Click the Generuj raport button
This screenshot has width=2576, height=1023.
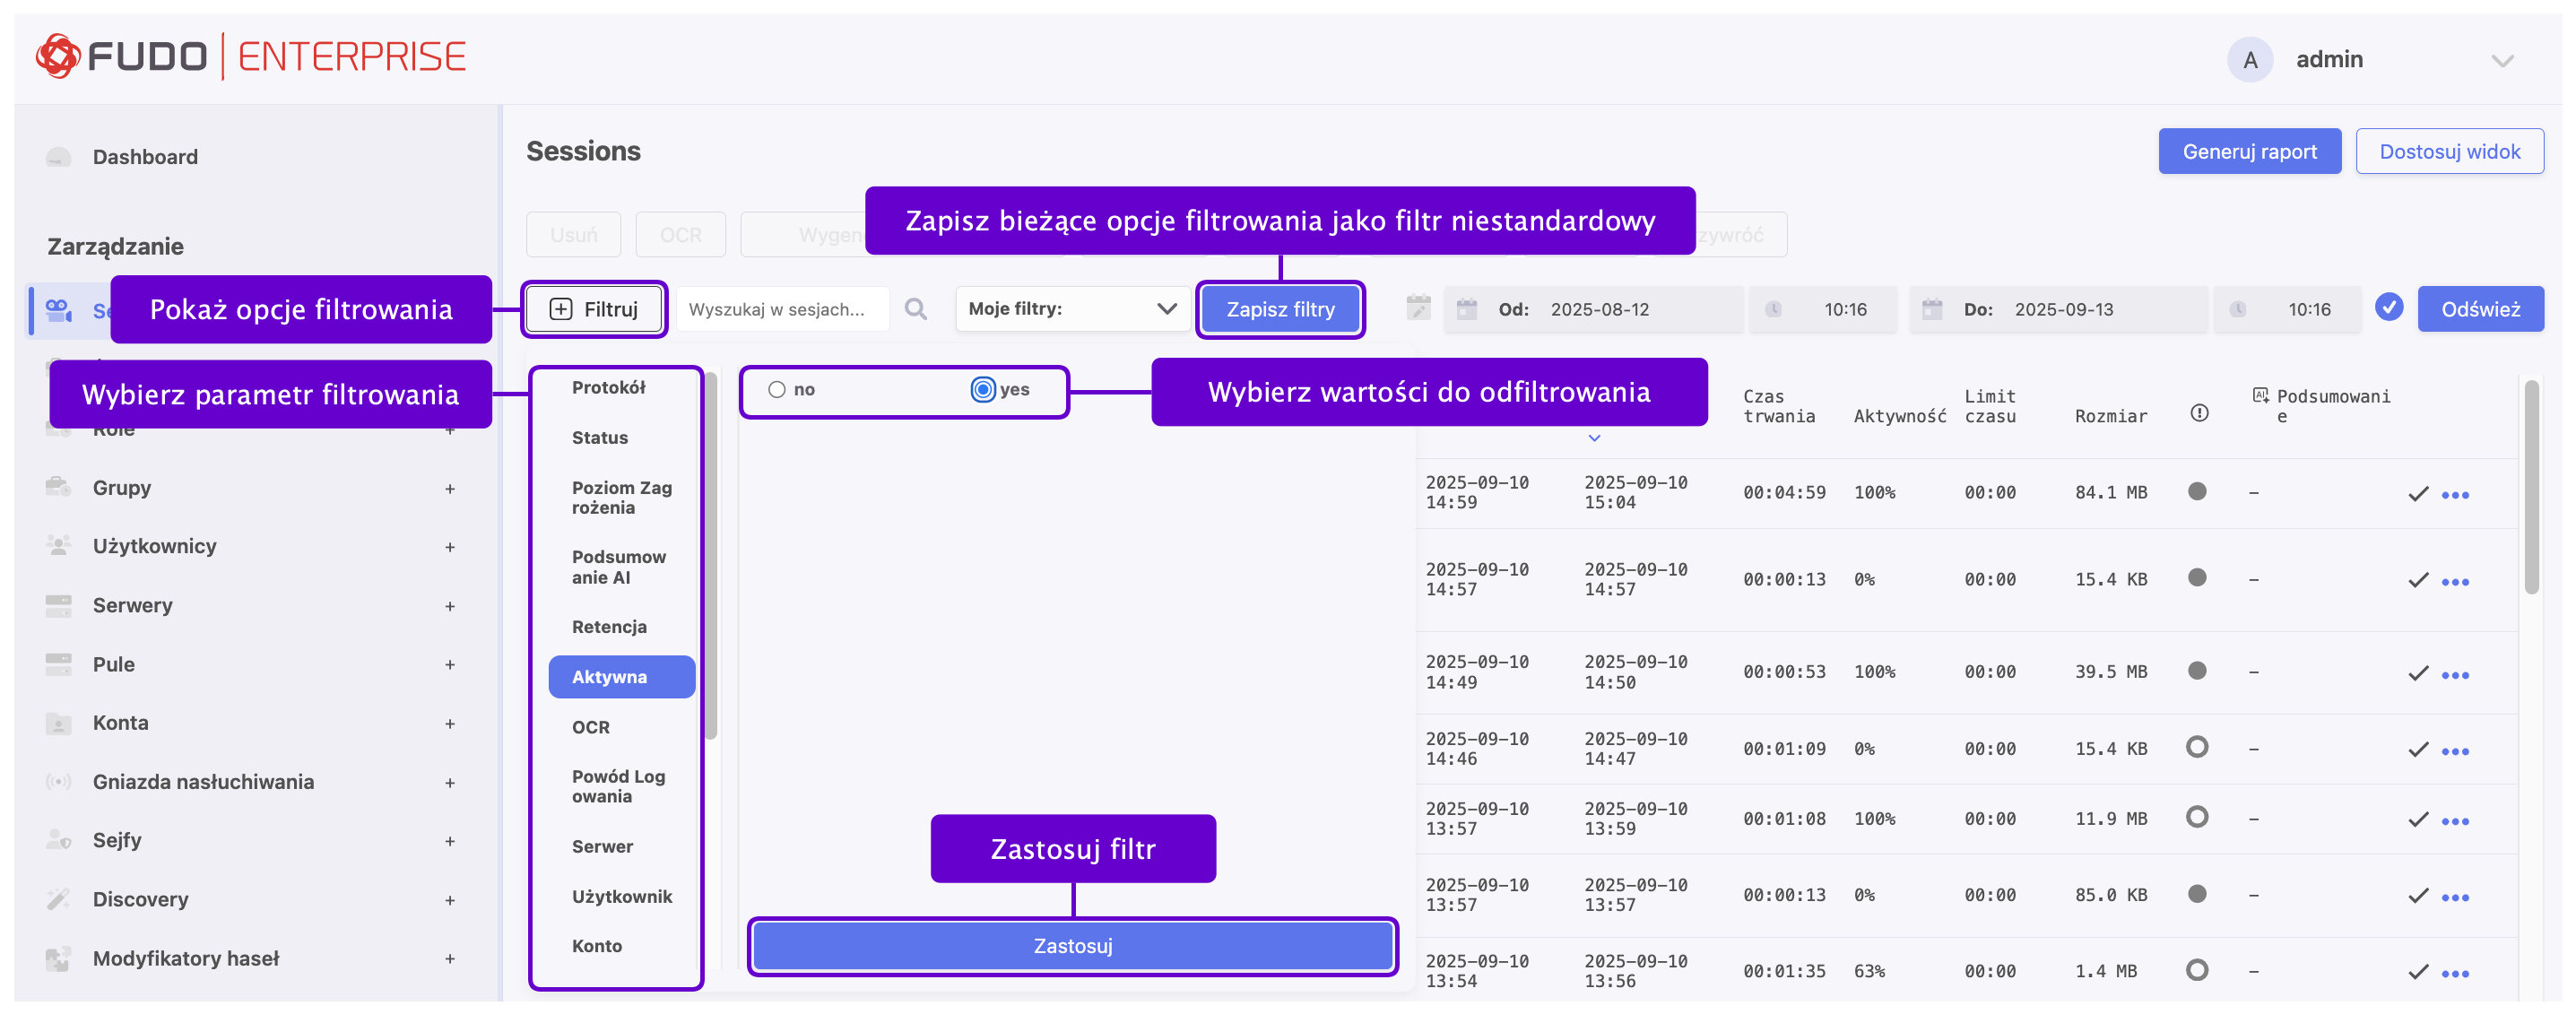point(2249,152)
